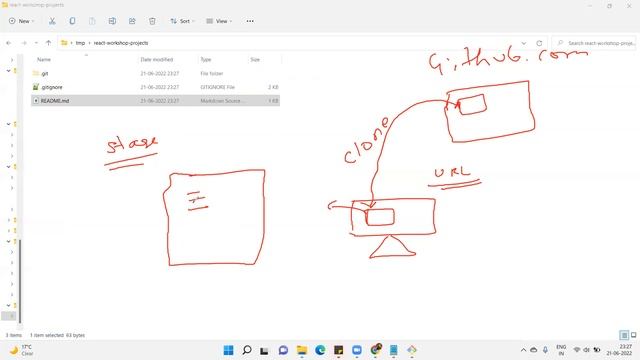This screenshot has width=640, height=360.
Task: Click the Rename icon in the toolbar
Action: point(112,21)
